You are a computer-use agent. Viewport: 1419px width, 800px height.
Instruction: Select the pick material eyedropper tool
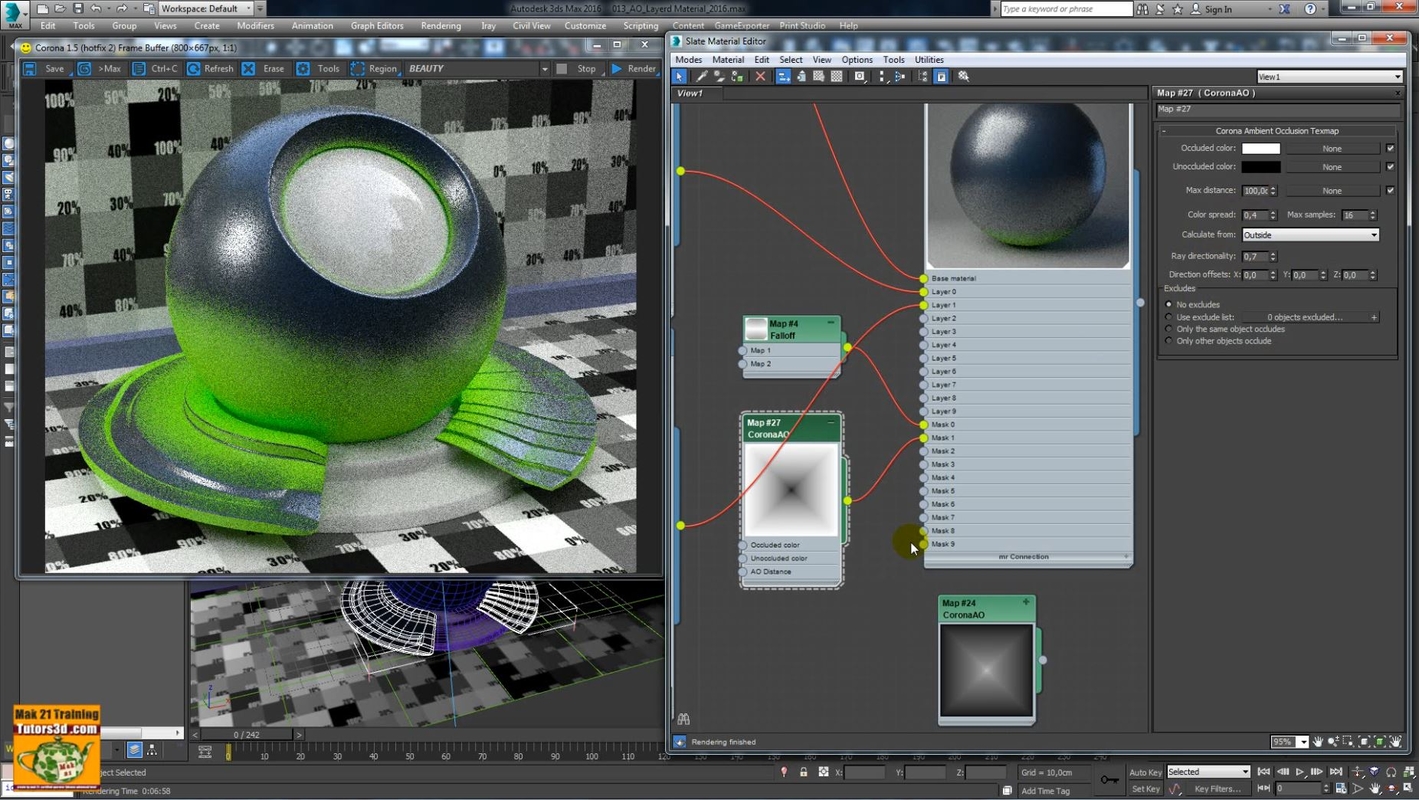pyautogui.click(x=702, y=76)
